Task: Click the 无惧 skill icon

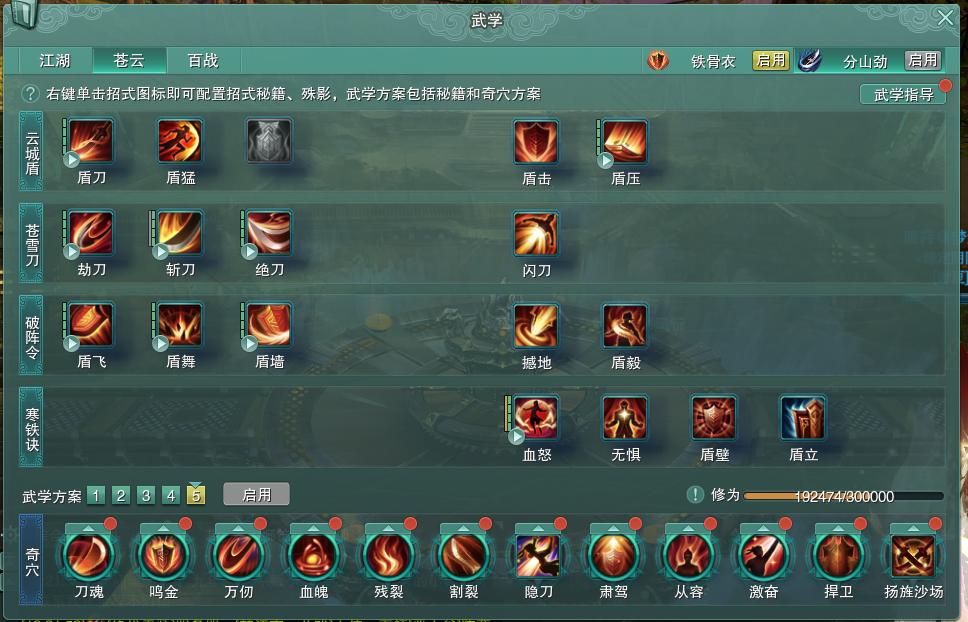Action: pos(625,418)
